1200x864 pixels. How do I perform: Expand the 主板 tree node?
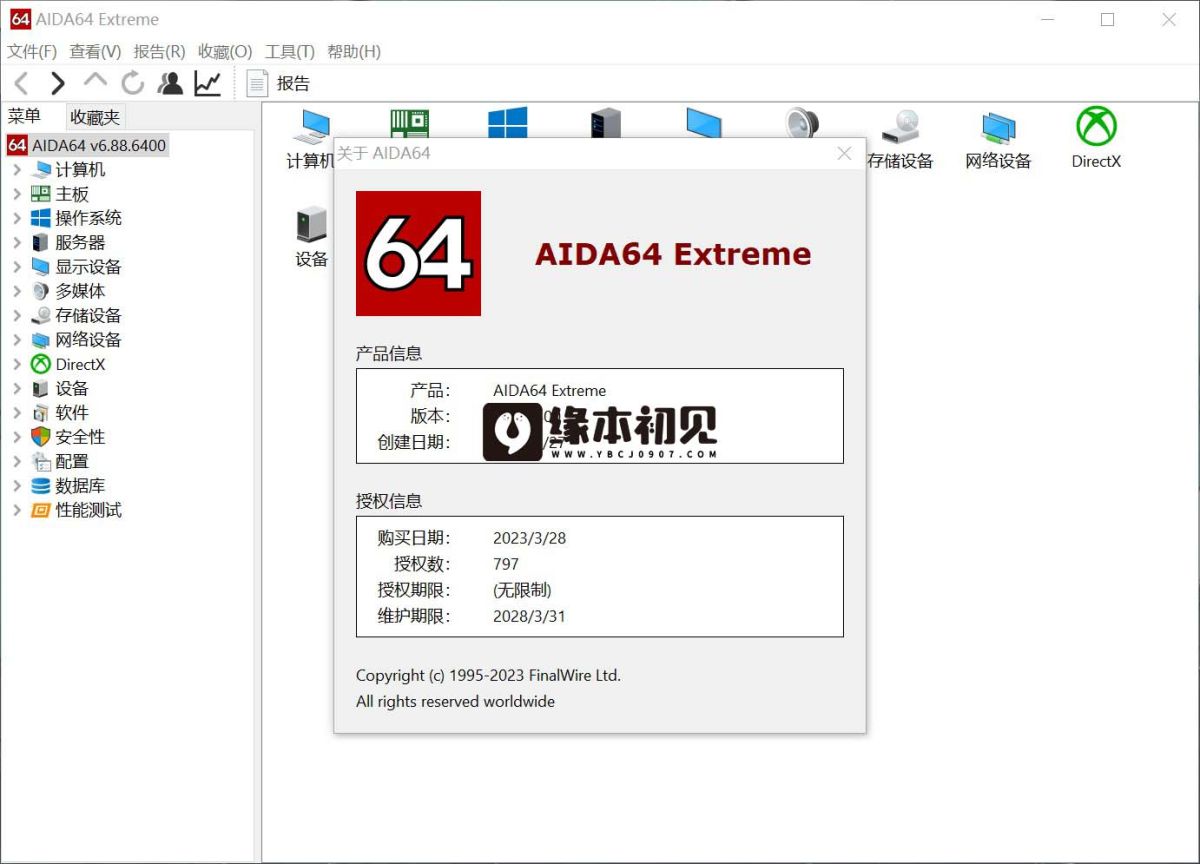click(17, 194)
